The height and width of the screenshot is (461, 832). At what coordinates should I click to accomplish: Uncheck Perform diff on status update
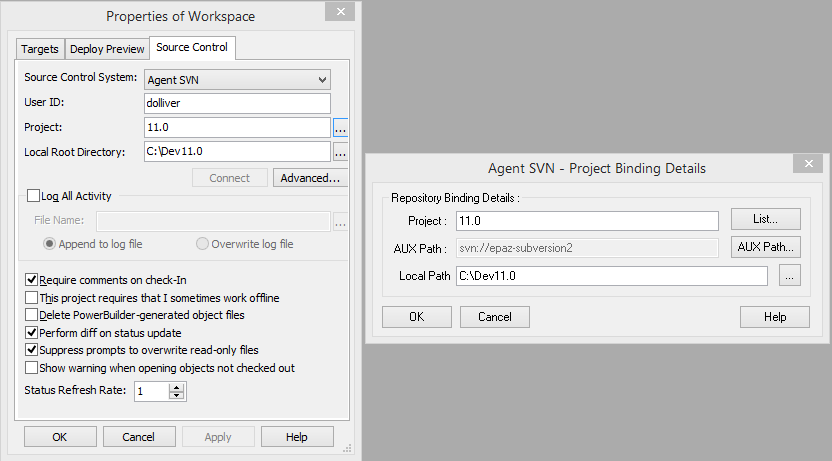(32, 333)
